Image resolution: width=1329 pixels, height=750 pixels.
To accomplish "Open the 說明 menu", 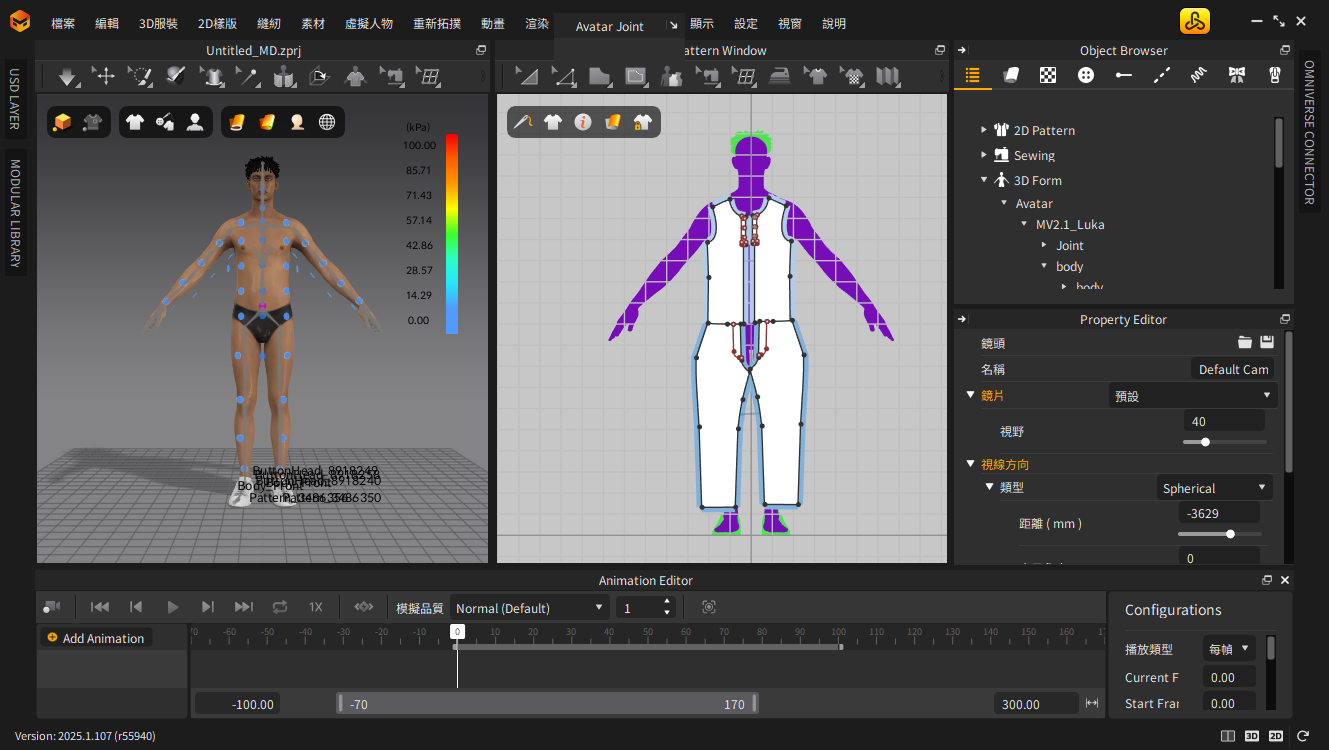I will pyautogui.click(x=834, y=23).
